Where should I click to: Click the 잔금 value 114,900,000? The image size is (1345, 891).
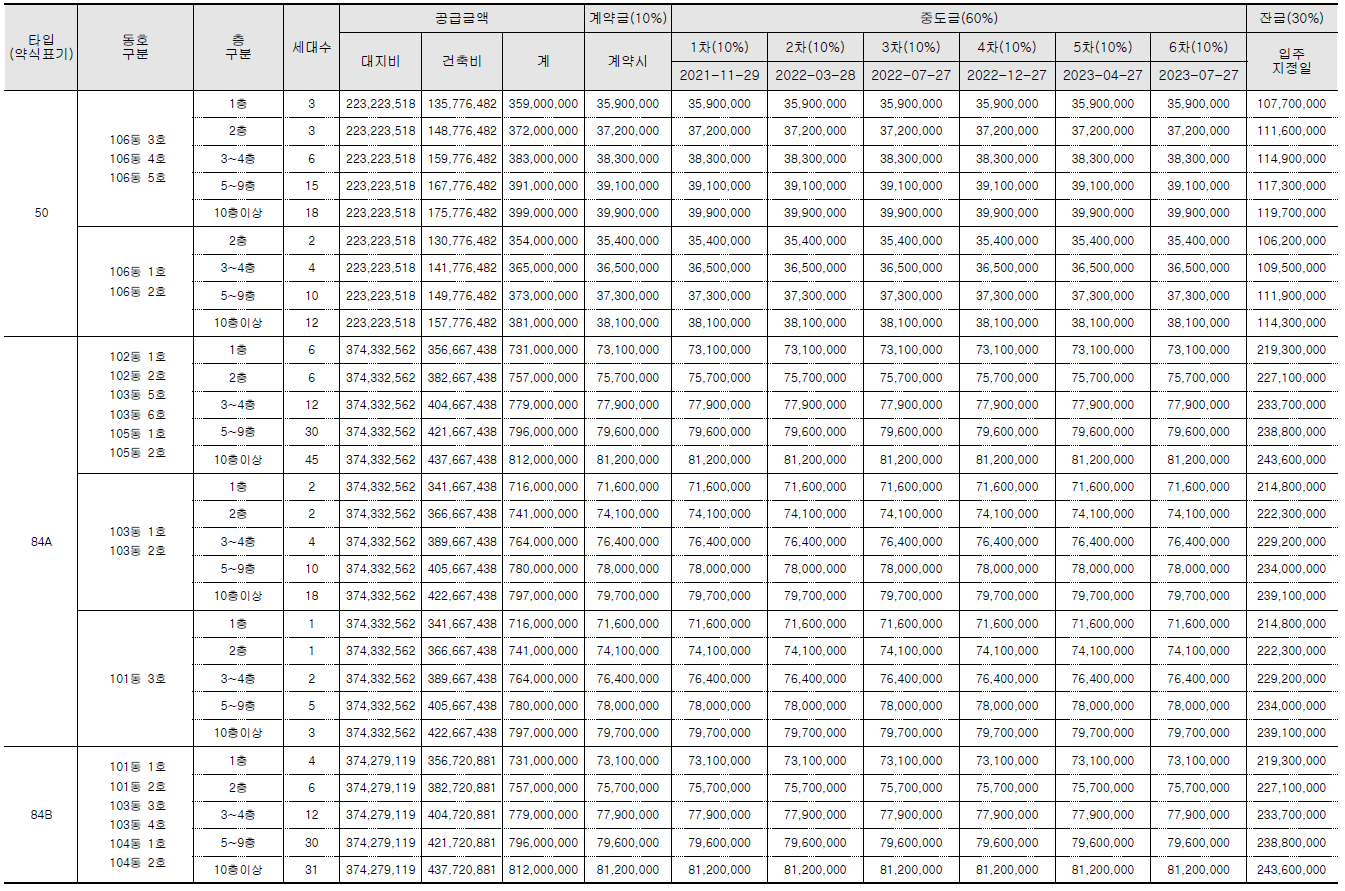tap(1291, 159)
